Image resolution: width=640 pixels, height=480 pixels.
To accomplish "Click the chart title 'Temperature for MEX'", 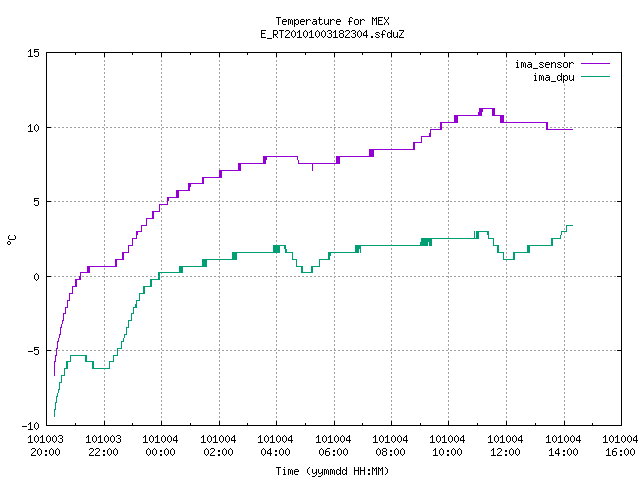I will point(332,21).
